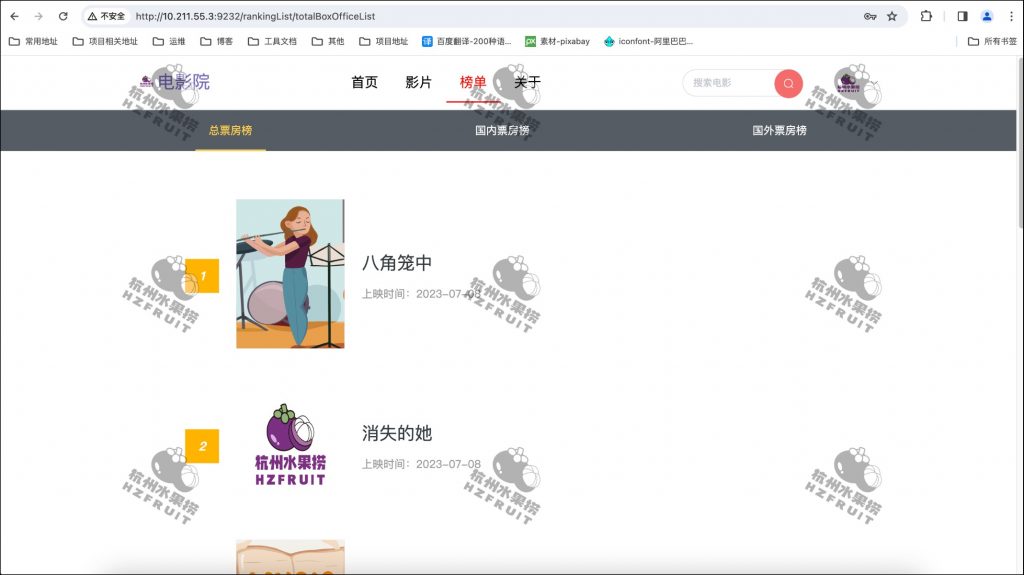Click the browser forward arrow

click(x=39, y=16)
